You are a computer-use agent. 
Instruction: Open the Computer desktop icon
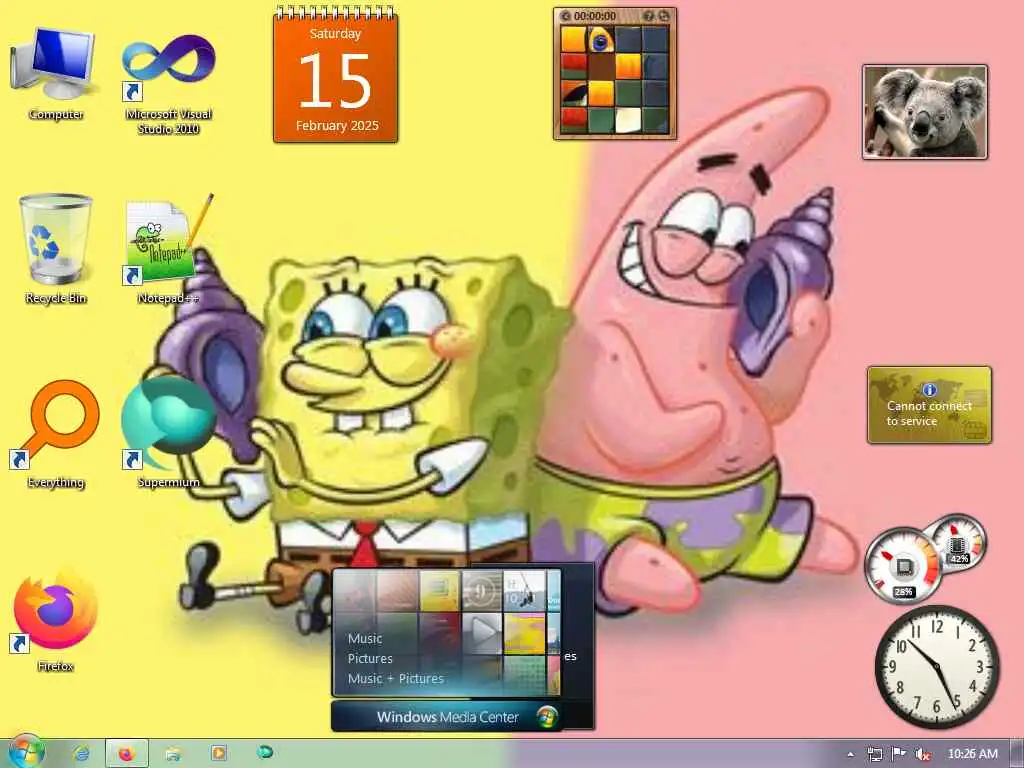[55, 73]
